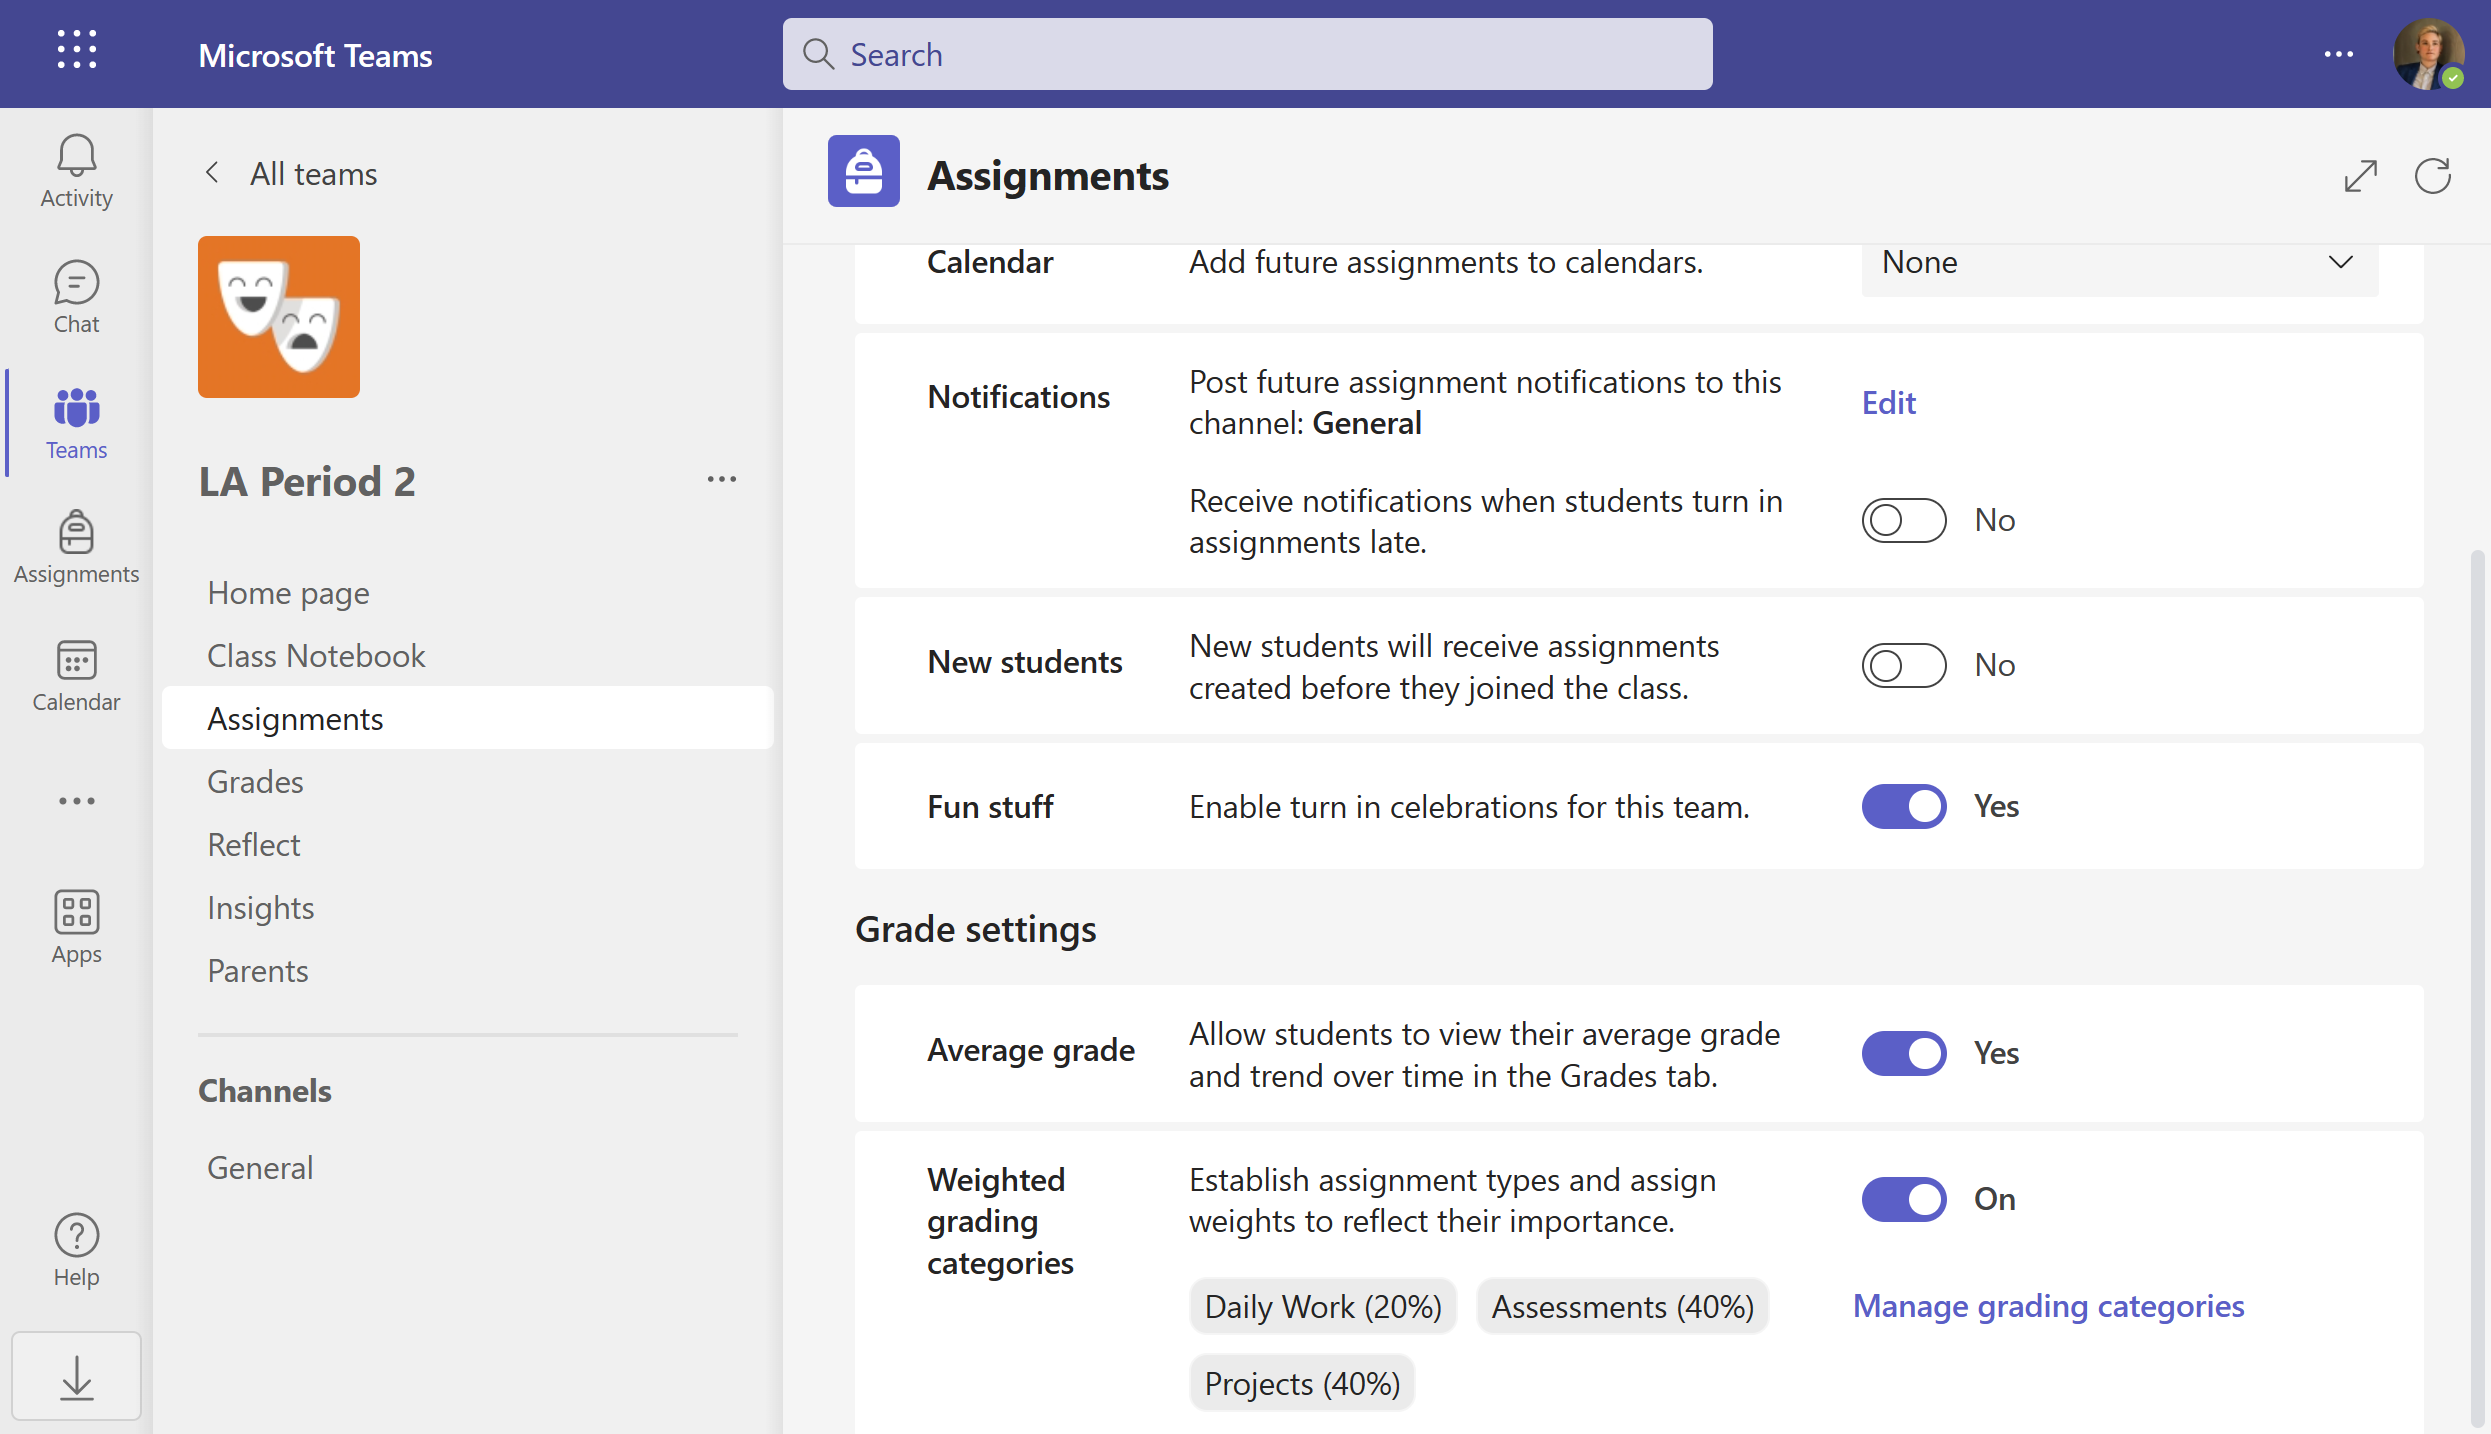Switch to the Grades tab
The image size is (2491, 1434).
[x=255, y=782]
